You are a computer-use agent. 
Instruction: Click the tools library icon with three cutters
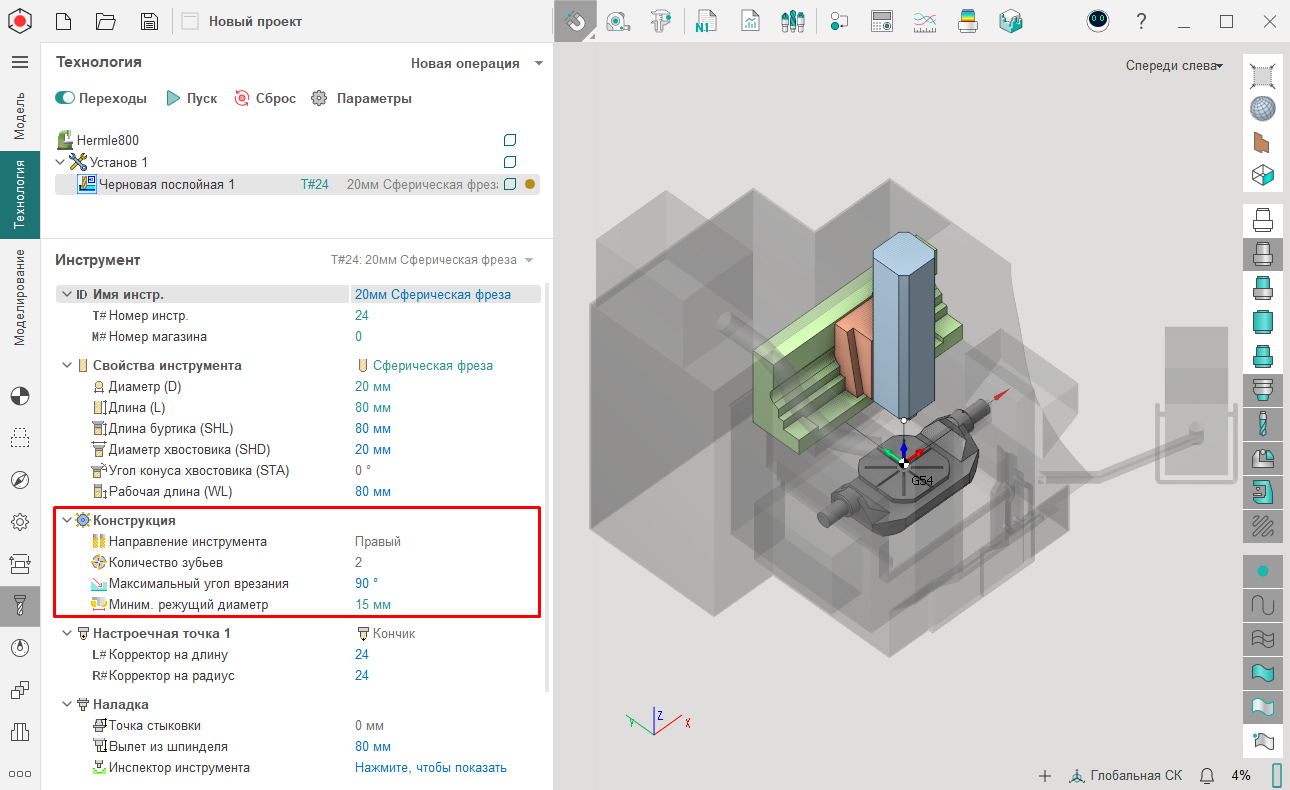point(793,21)
